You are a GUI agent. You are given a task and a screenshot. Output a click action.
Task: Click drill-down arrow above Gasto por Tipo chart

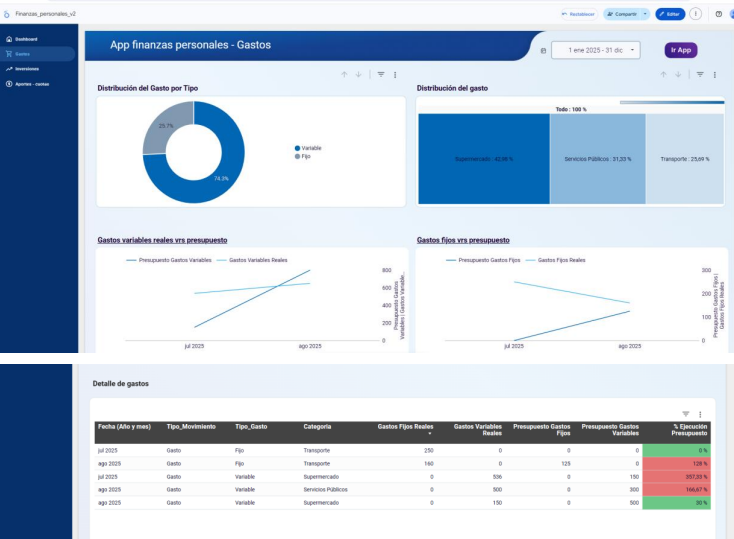[x=359, y=74]
